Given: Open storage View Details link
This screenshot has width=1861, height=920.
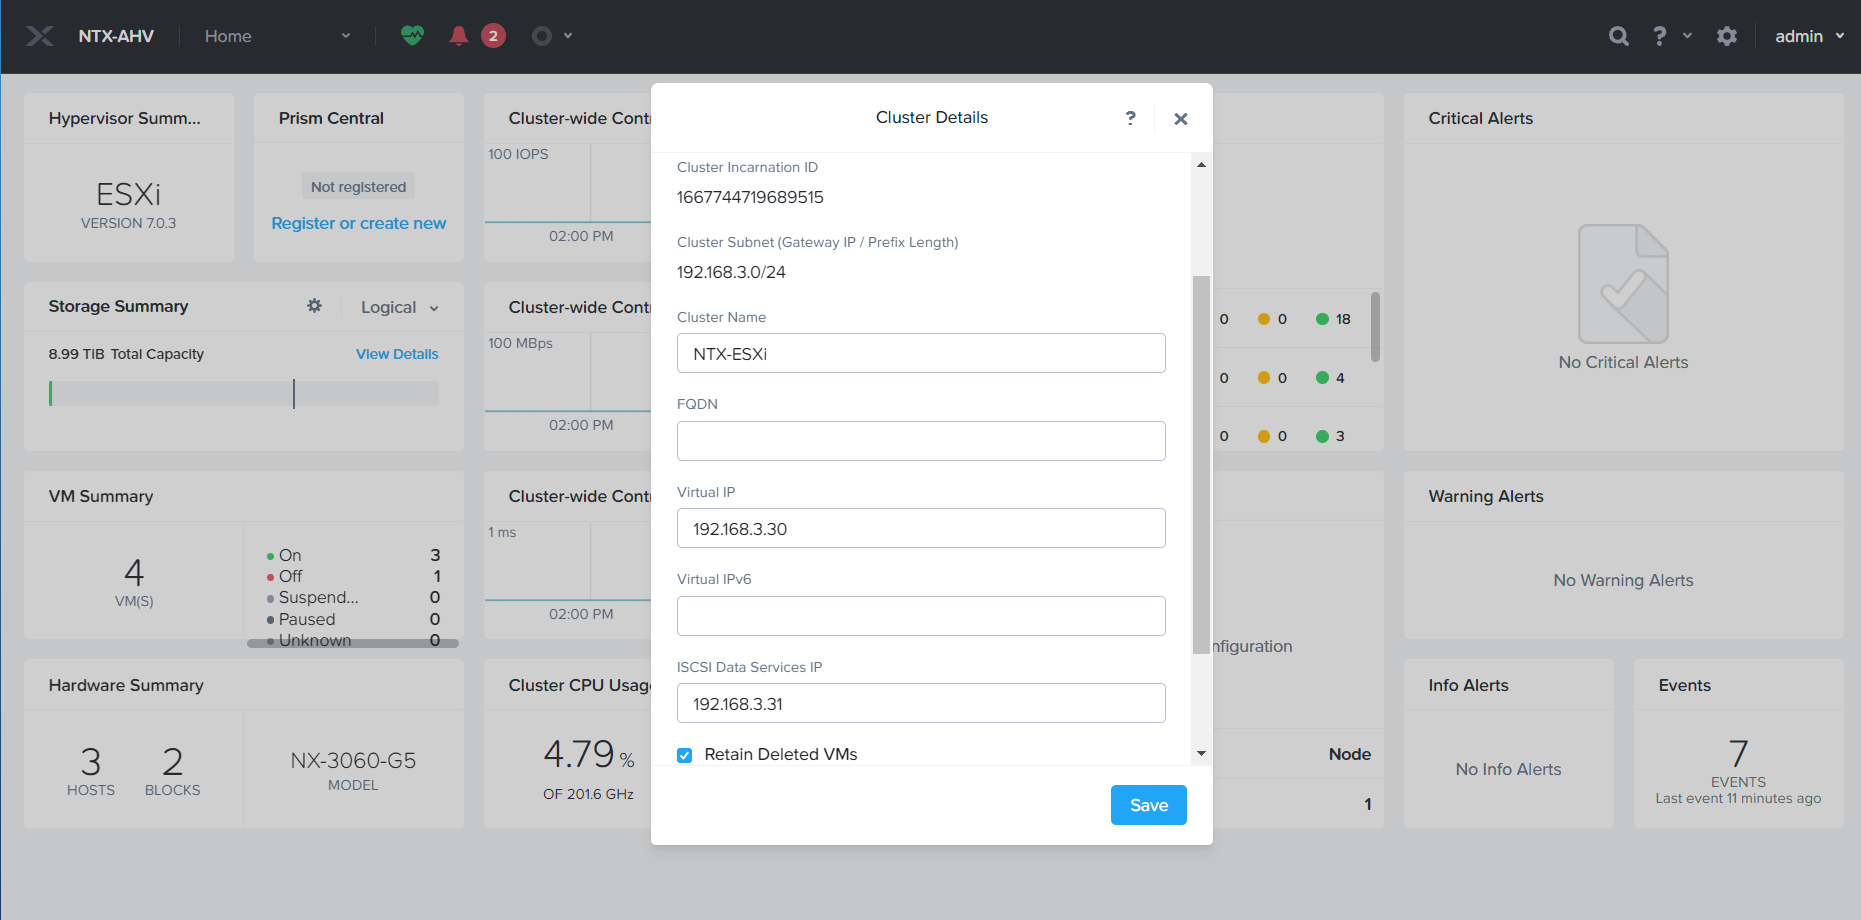Looking at the screenshot, I should [x=397, y=354].
